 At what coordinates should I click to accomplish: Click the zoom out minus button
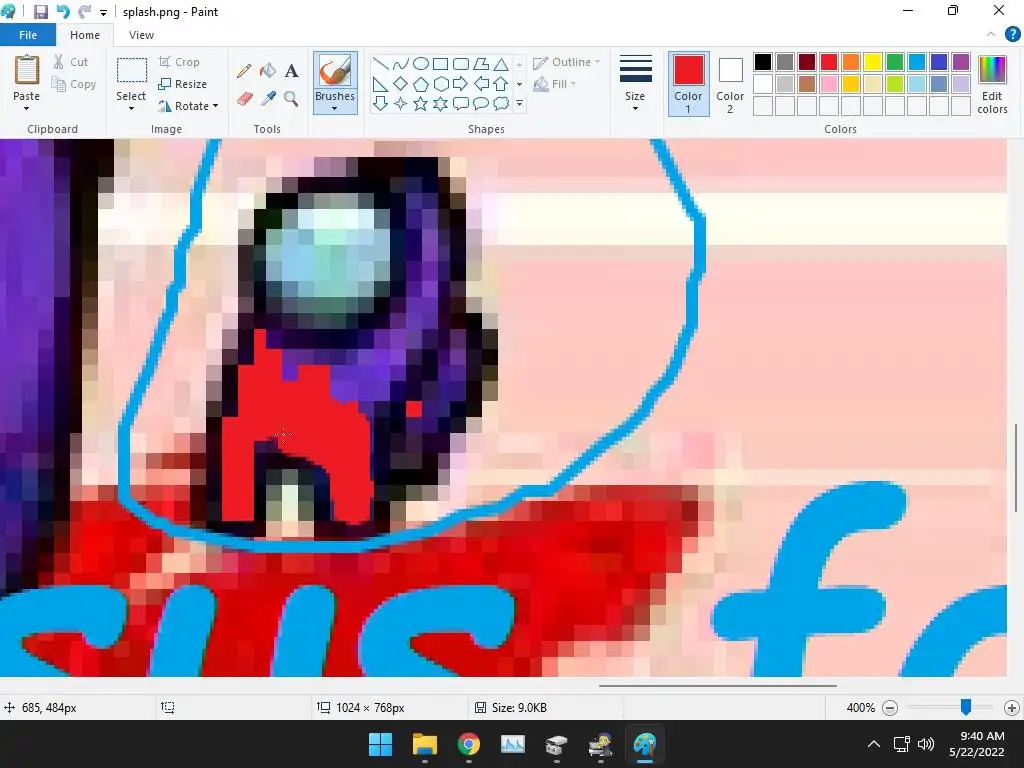889,707
